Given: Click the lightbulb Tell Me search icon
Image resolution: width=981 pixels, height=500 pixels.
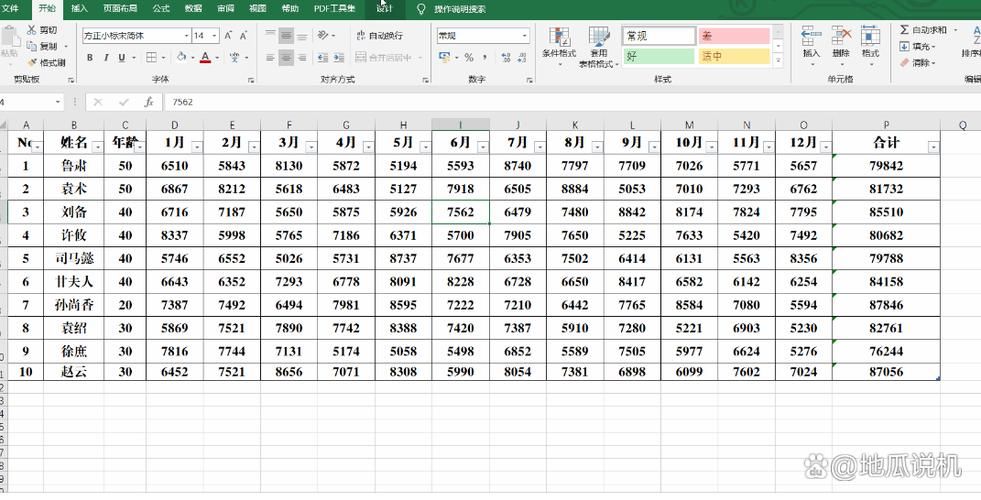Looking at the screenshot, I should click(x=421, y=9).
